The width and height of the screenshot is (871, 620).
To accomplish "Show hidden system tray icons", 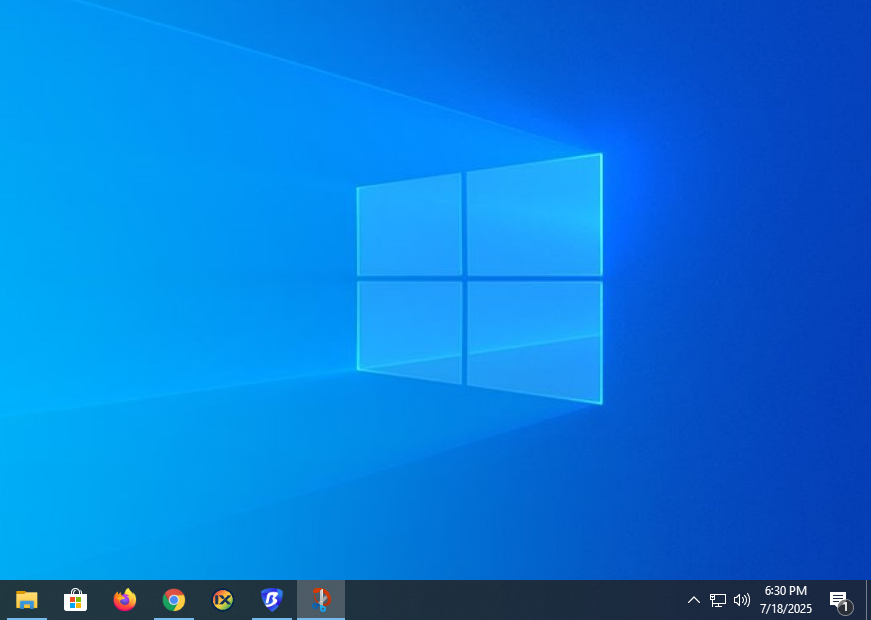I will click(x=694, y=600).
